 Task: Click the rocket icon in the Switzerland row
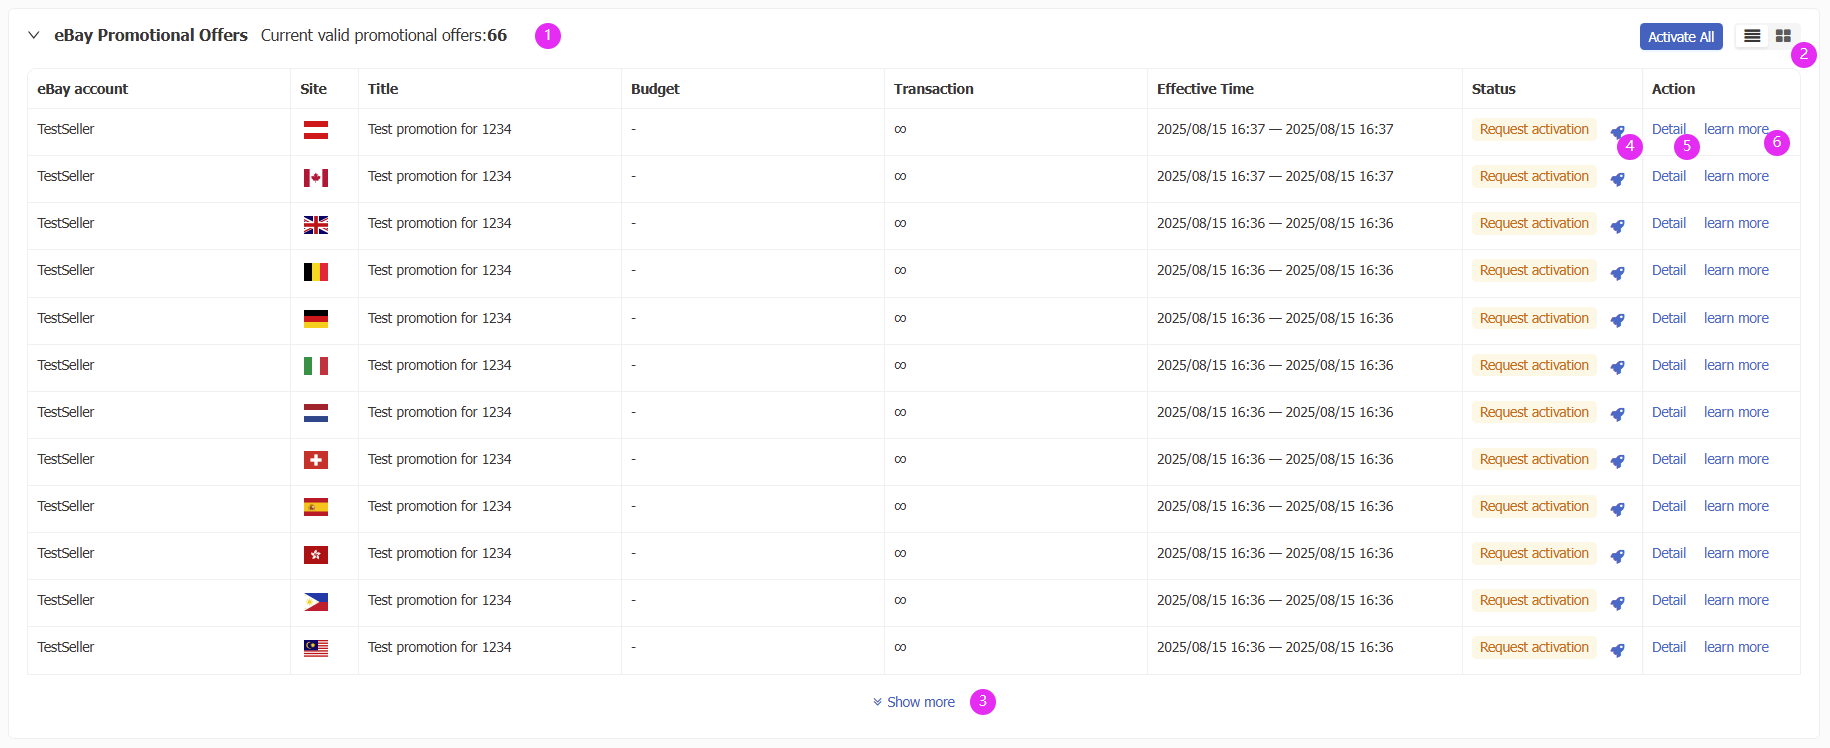point(1617,461)
